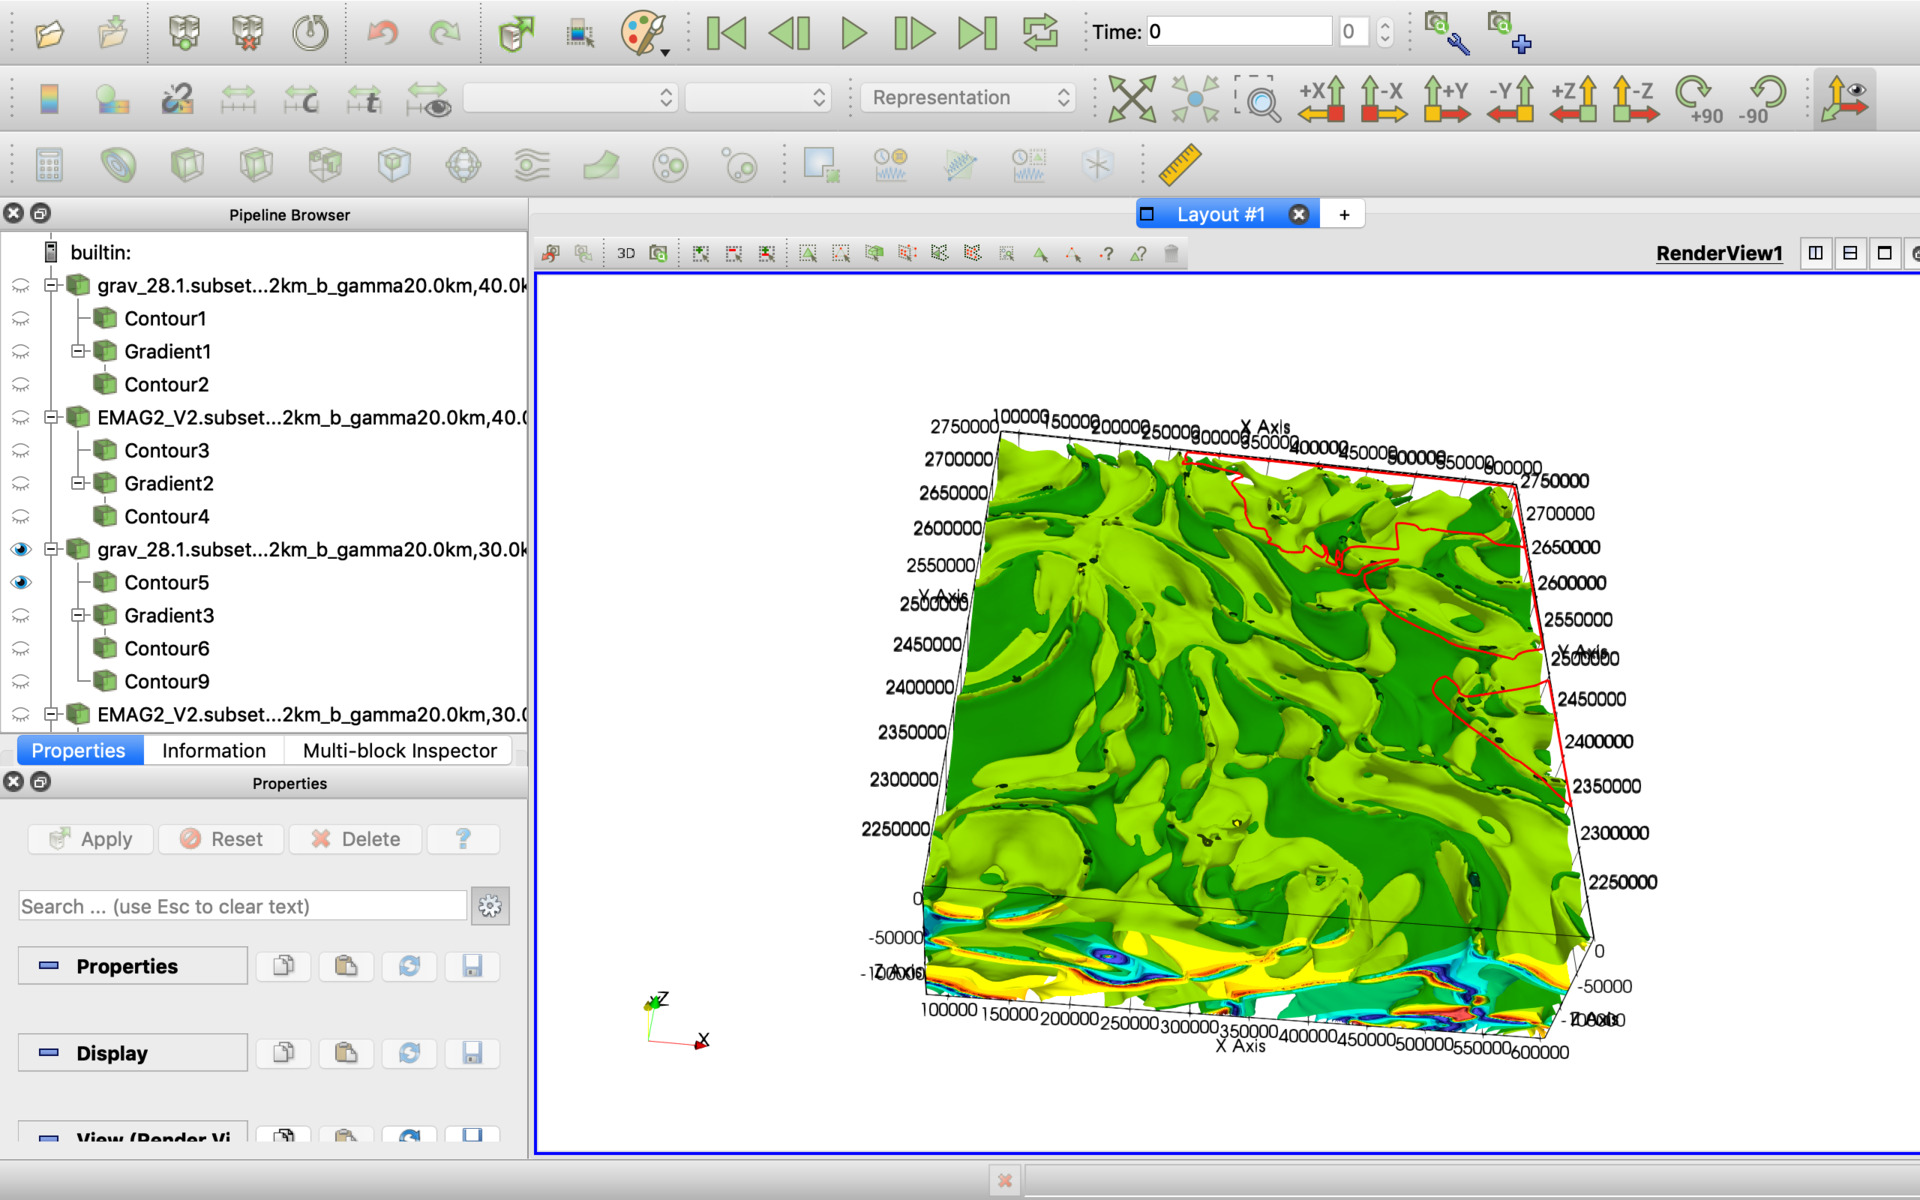Click the properties search field

(x=242, y=906)
